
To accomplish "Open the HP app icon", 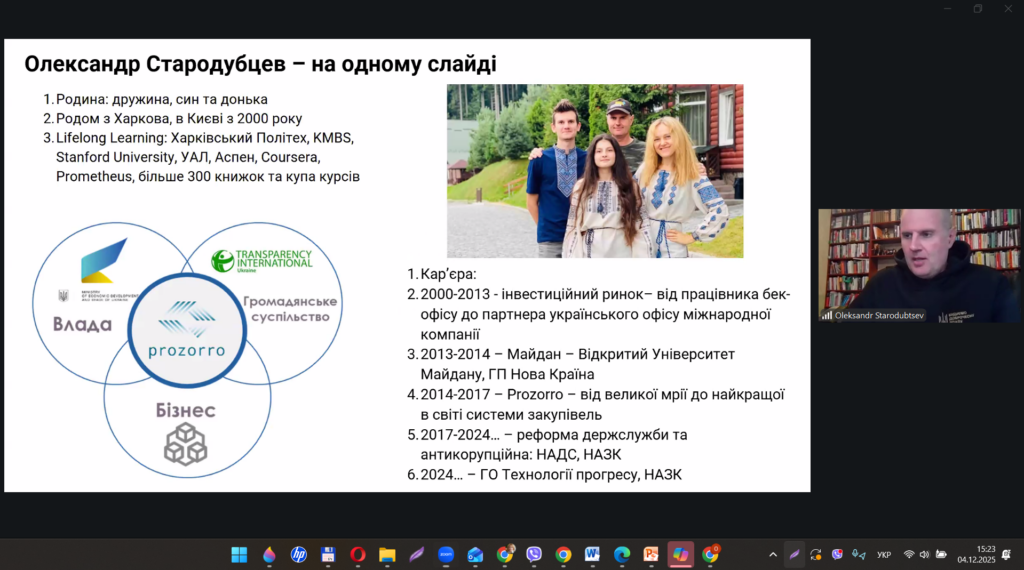I will 298,554.
